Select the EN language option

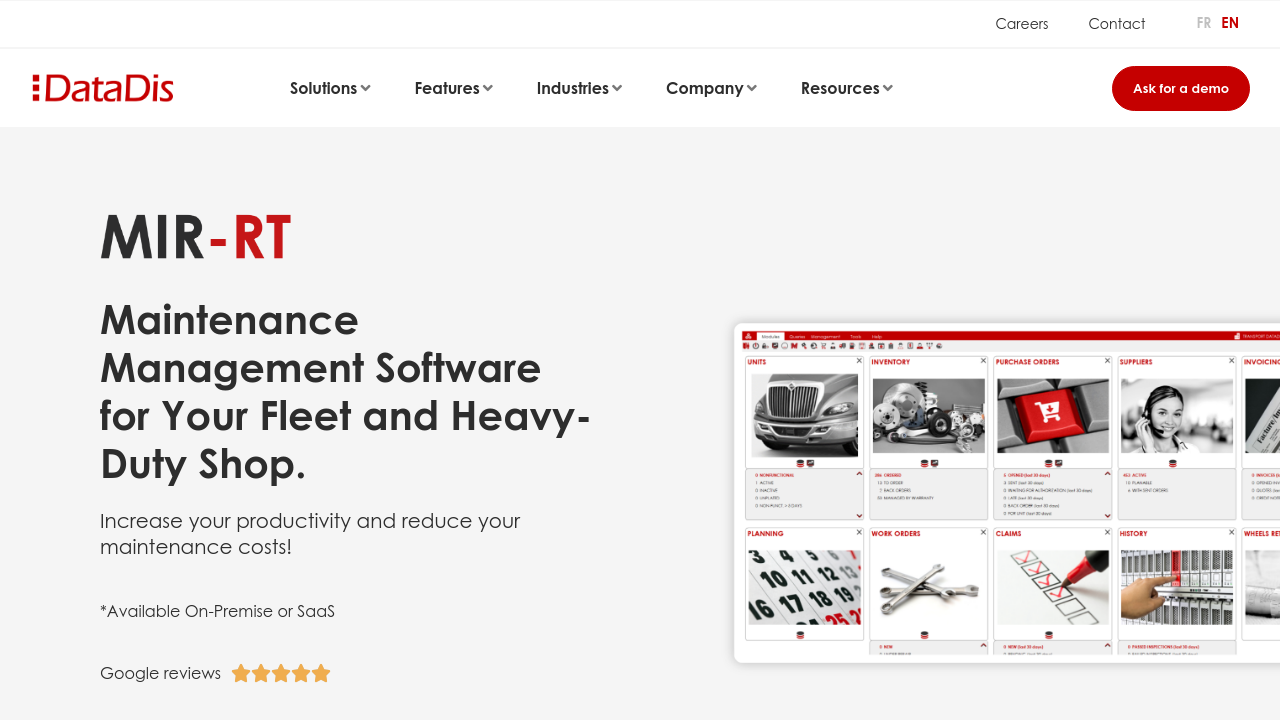pyautogui.click(x=1230, y=23)
